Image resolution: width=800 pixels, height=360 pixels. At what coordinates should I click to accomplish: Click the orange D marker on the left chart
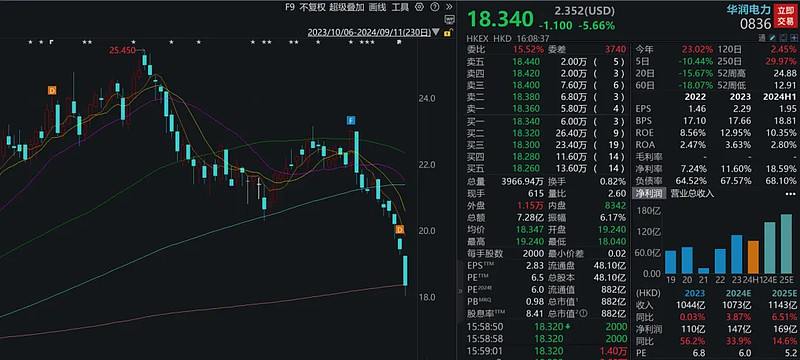click(x=52, y=90)
